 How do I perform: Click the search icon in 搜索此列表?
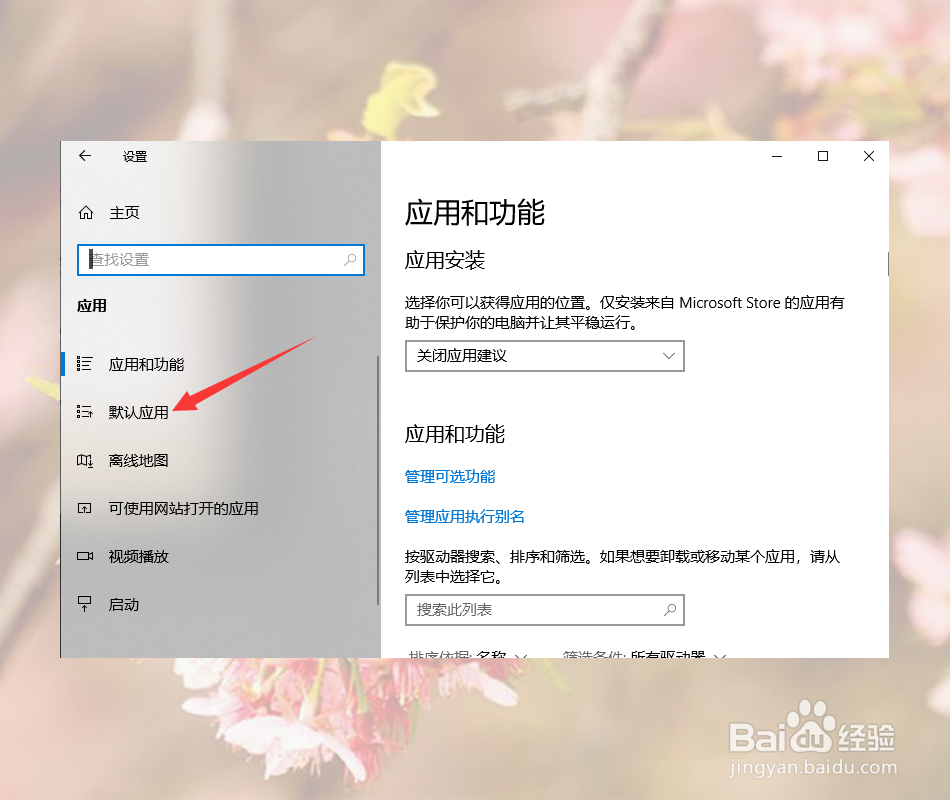pyautogui.click(x=672, y=610)
